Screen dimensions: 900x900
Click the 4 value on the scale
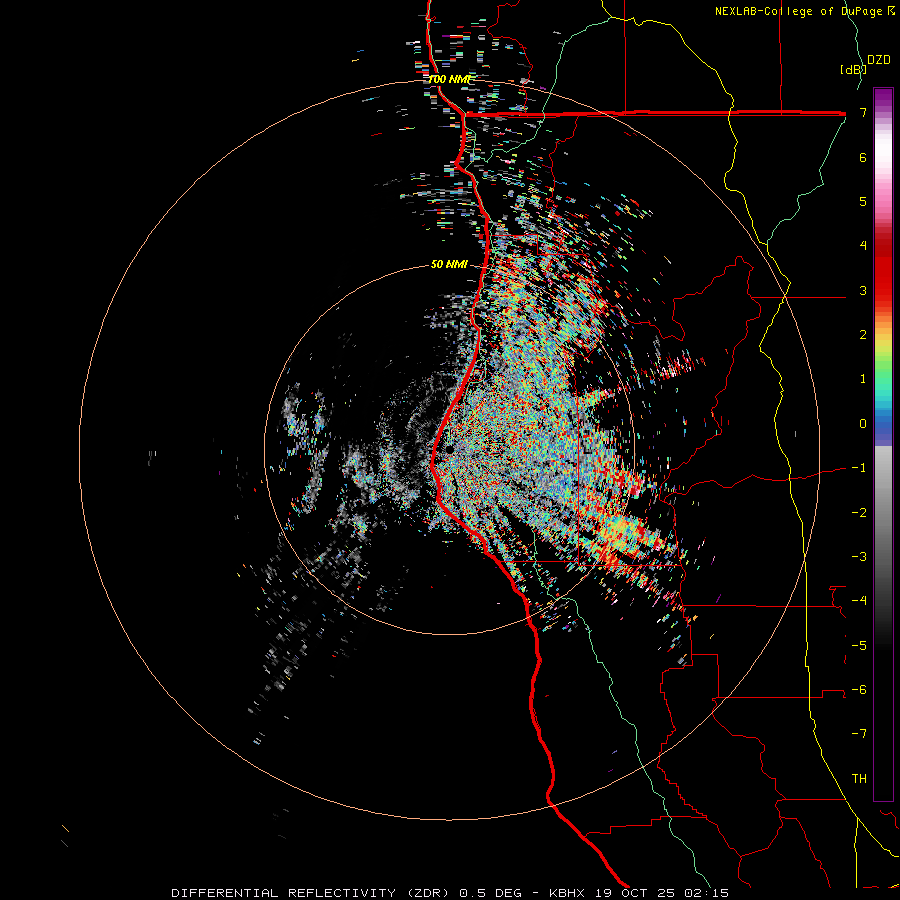coord(863,246)
